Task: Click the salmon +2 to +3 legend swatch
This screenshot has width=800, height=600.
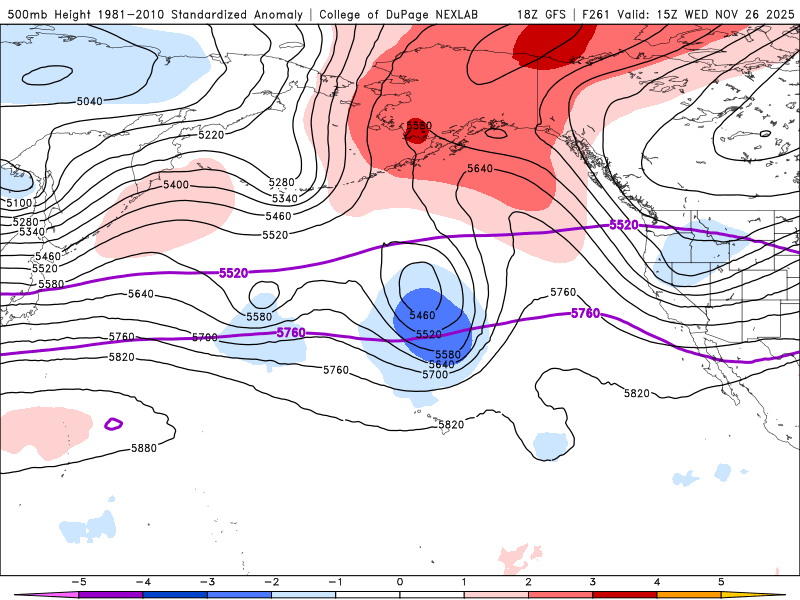Action: pos(560,594)
